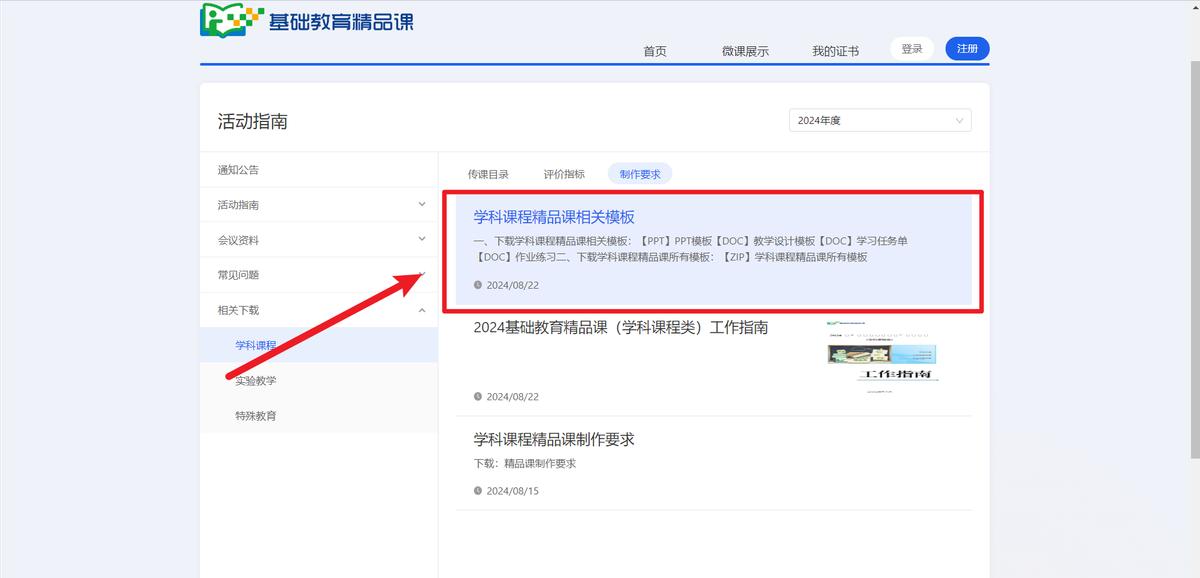Click the 登录 button
The height and width of the screenshot is (578, 1200).
tap(911, 48)
